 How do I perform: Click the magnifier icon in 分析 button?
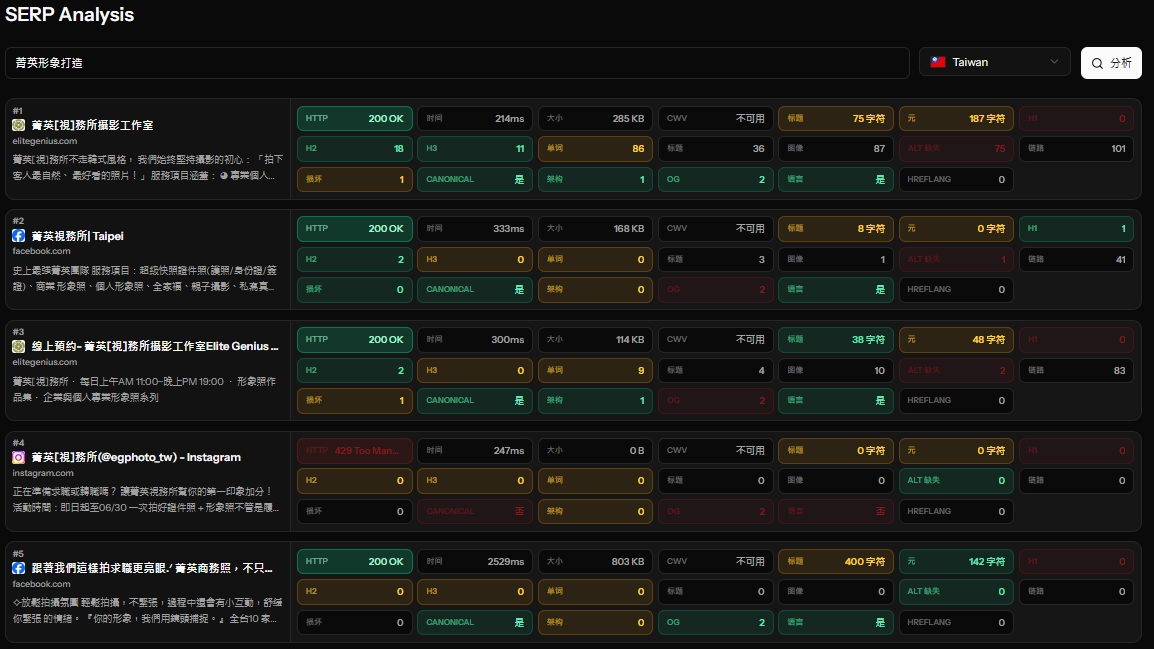click(x=1097, y=63)
